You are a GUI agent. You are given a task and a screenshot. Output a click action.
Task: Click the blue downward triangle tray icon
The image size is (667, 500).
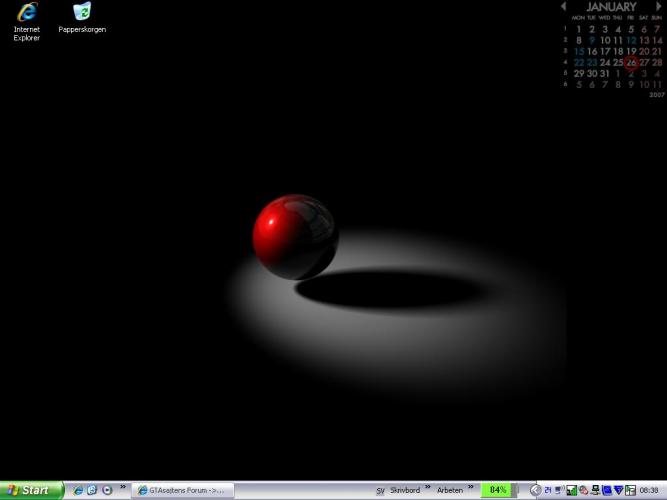click(618, 490)
